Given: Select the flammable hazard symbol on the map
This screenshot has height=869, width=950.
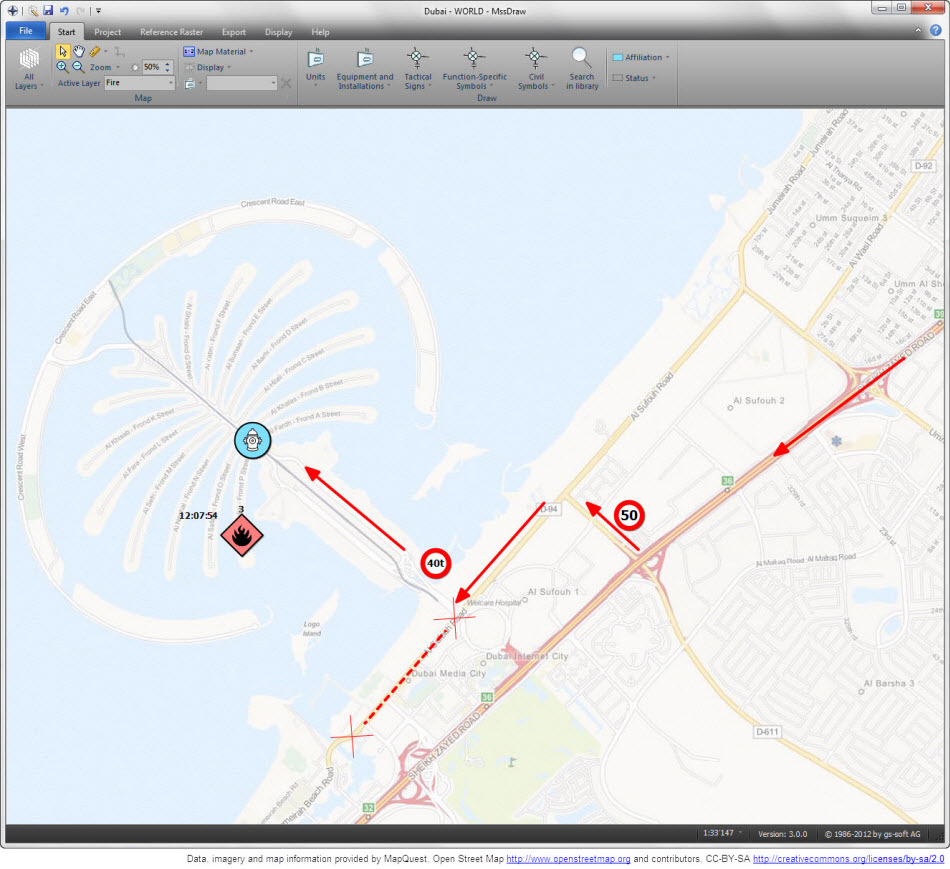Looking at the screenshot, I should [240, 535].
